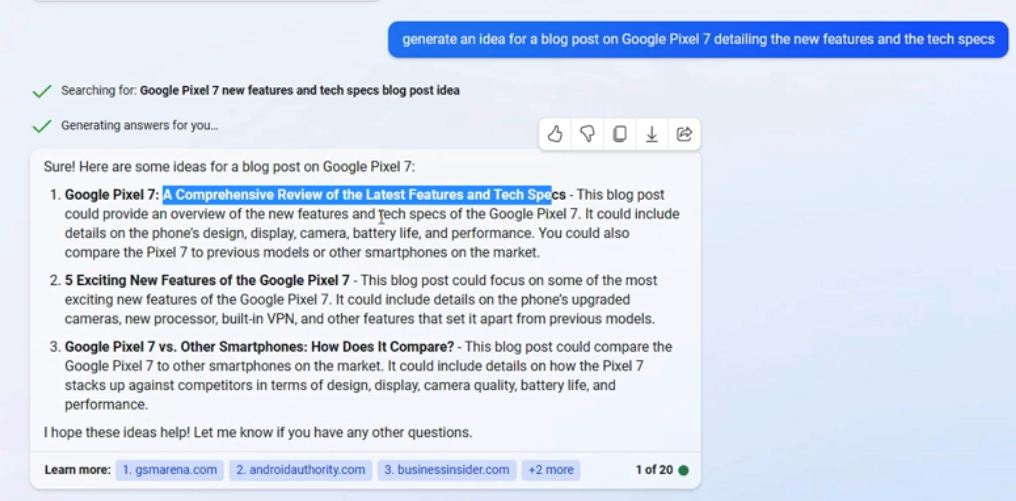Click the bold search query text
Image resolution: width=1016 pixels, height=501 pixels.
[x=299, y=91]
